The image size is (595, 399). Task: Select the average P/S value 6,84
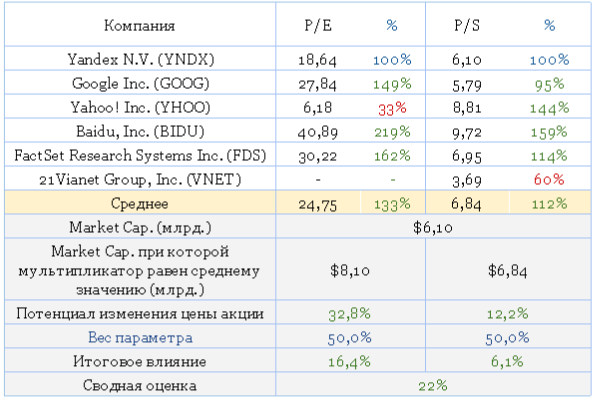pyautogui.click(x=466, y=204)
